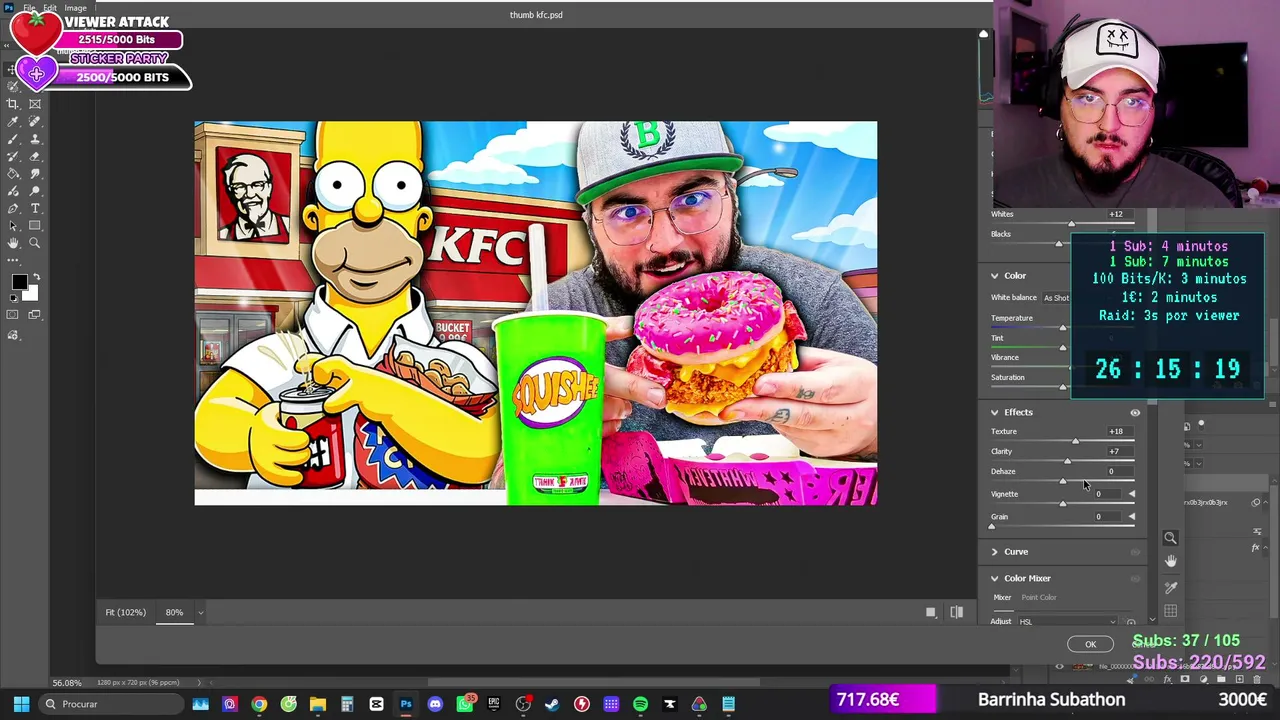Screen dimensions: 1280x720
Task: Expand the Curve section
Action: click(995, 552)
